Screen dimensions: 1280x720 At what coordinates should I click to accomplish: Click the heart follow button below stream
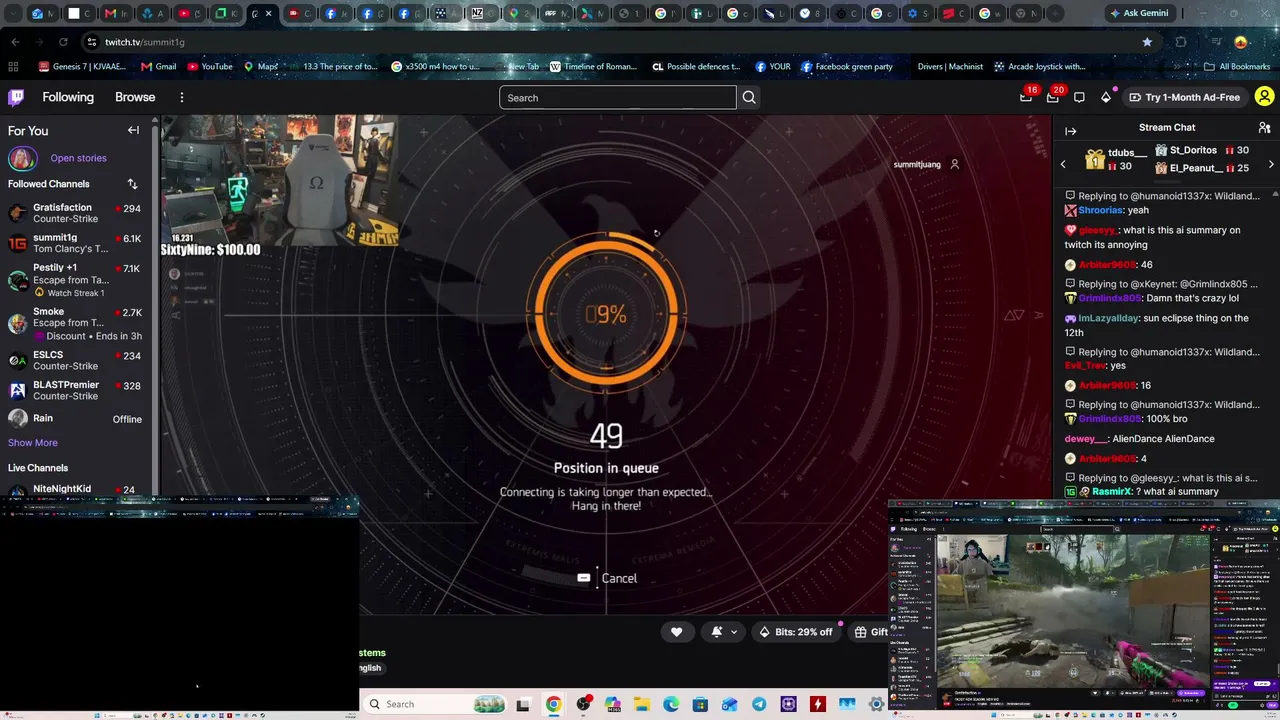677,632
